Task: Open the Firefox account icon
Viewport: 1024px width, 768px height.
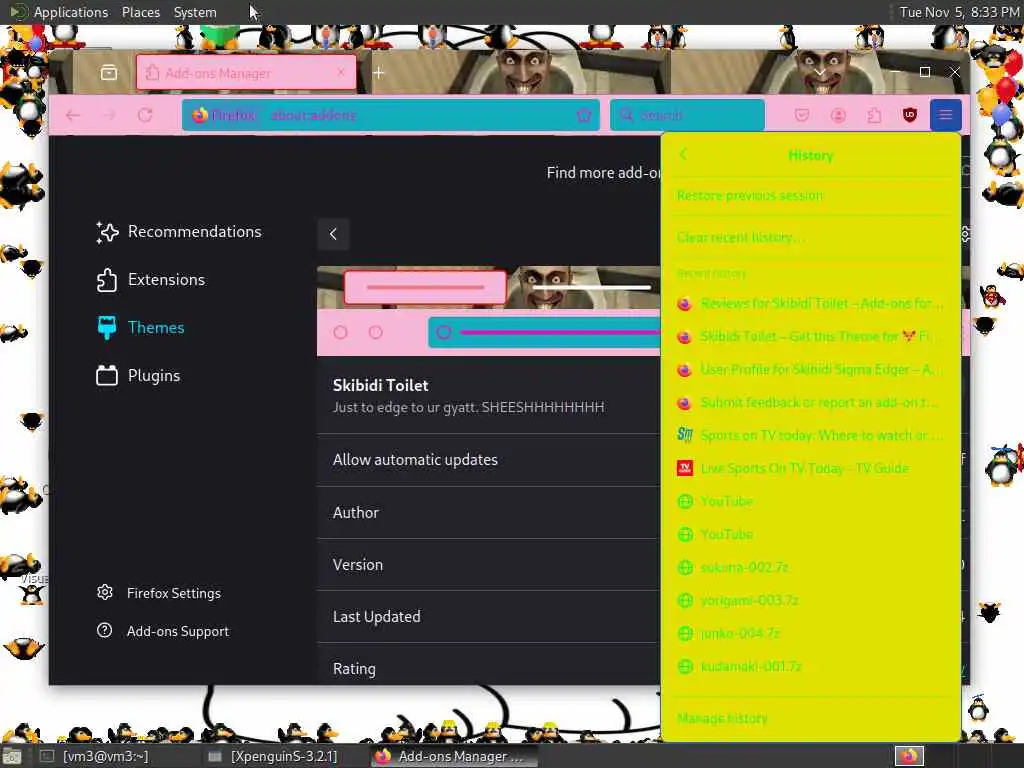Action: pyautogui.click(x=838, y=116)
